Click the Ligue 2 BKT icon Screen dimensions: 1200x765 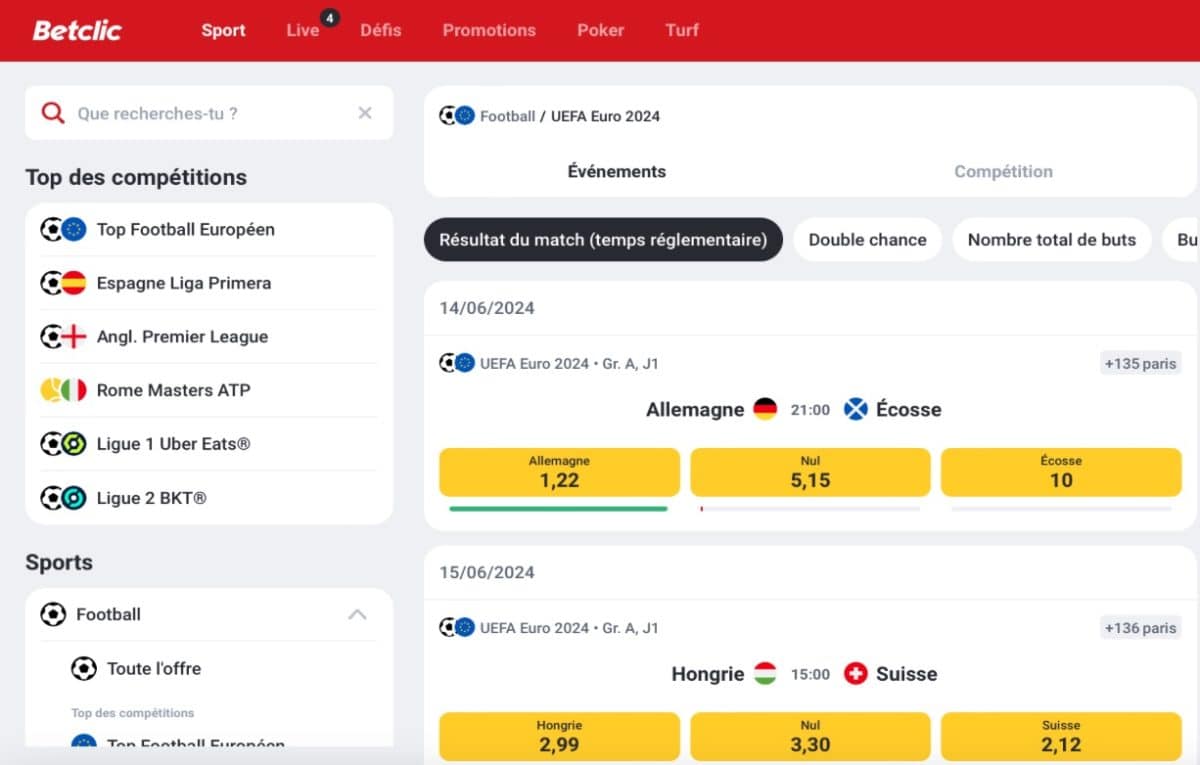(63, 498)
